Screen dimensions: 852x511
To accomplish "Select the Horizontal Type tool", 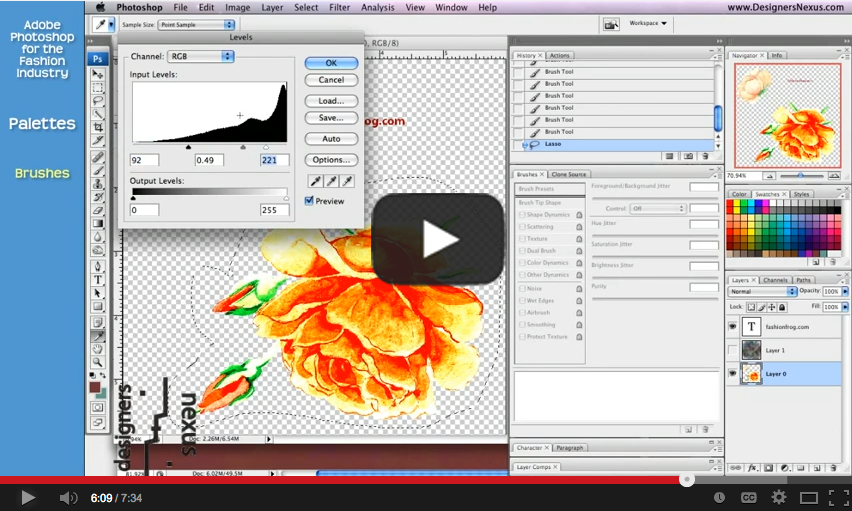I will click(x=98, y=279).
